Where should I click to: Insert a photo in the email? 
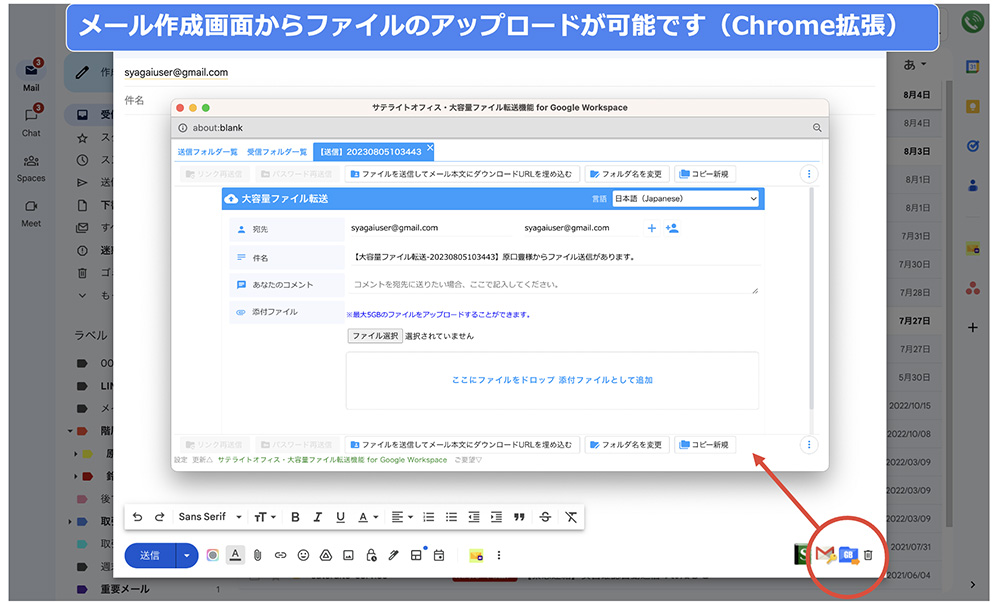pyautogui.click(x=348, y=555)
